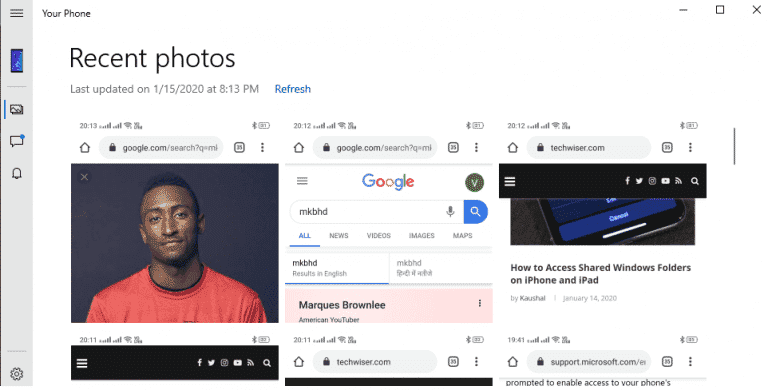The width and height of the screenshot is (768, 390).
Task: Select the phone device icon in sidebar
Action: point(17,61)
